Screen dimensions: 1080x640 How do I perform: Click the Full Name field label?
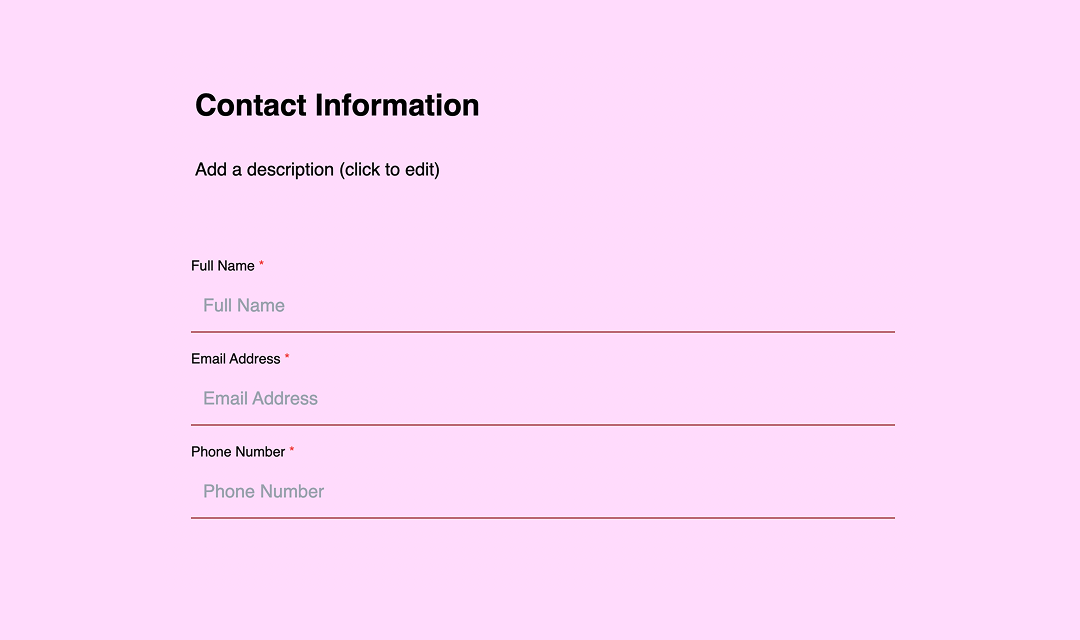pos(223,266)
